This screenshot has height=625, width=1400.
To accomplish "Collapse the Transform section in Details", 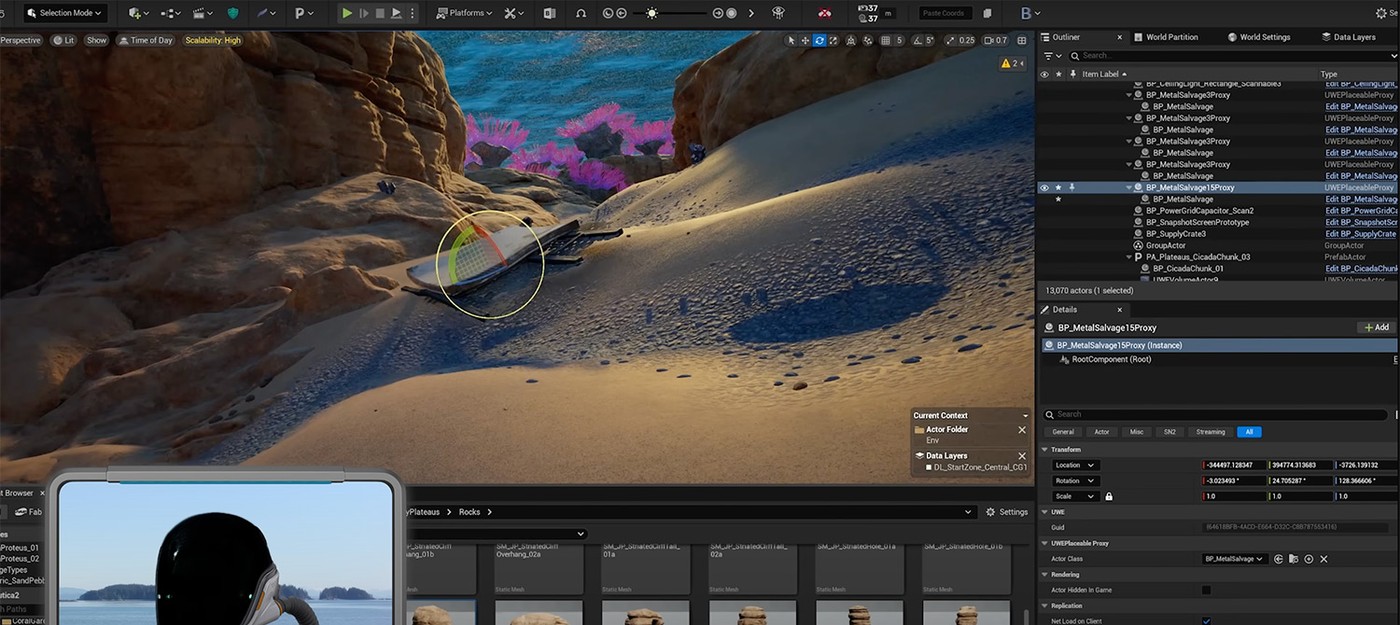I will coord(1046,449).
